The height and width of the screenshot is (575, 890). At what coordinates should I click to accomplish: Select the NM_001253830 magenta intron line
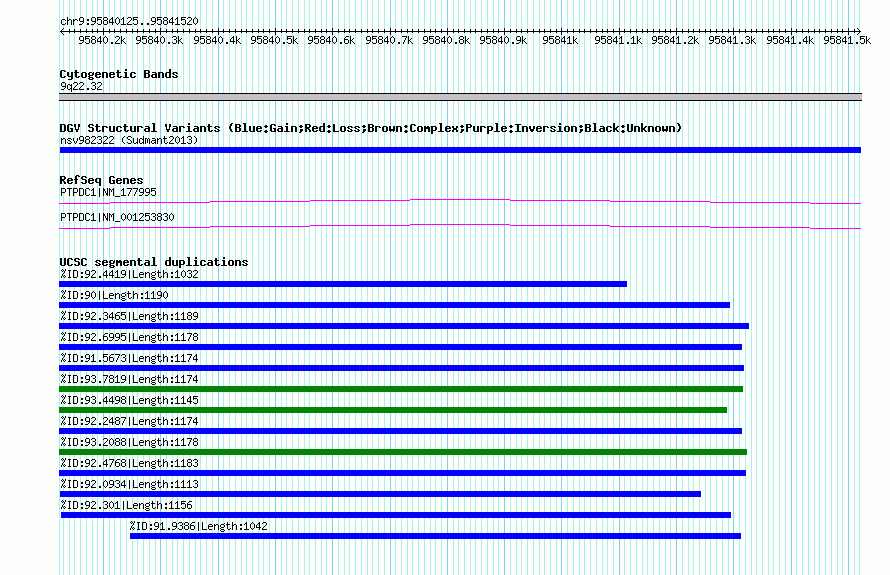[460, 226]
